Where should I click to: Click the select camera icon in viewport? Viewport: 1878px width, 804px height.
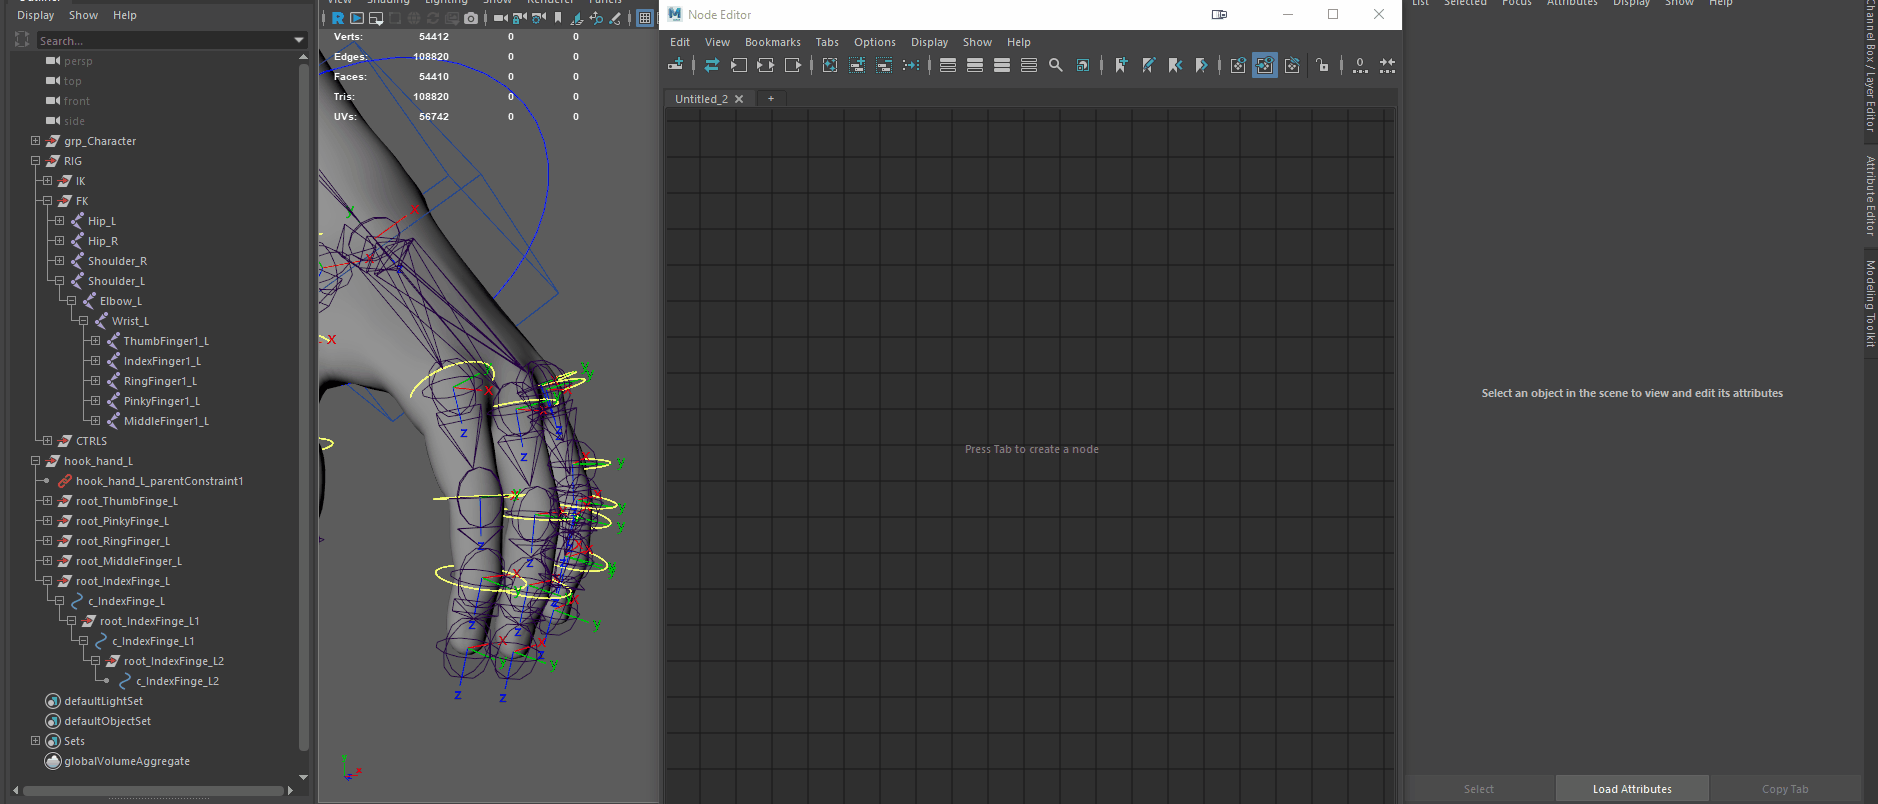coord(500,18)
